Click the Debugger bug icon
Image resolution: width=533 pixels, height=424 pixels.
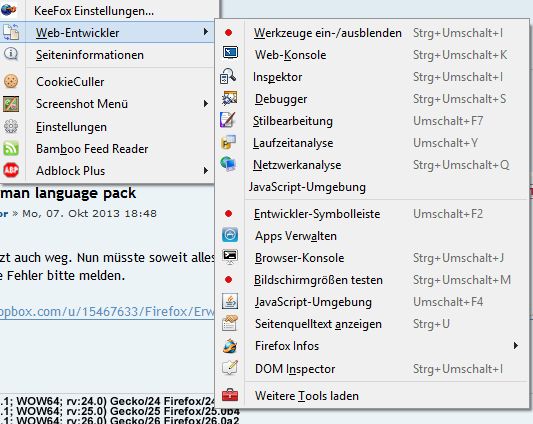[x=229, y=98]
